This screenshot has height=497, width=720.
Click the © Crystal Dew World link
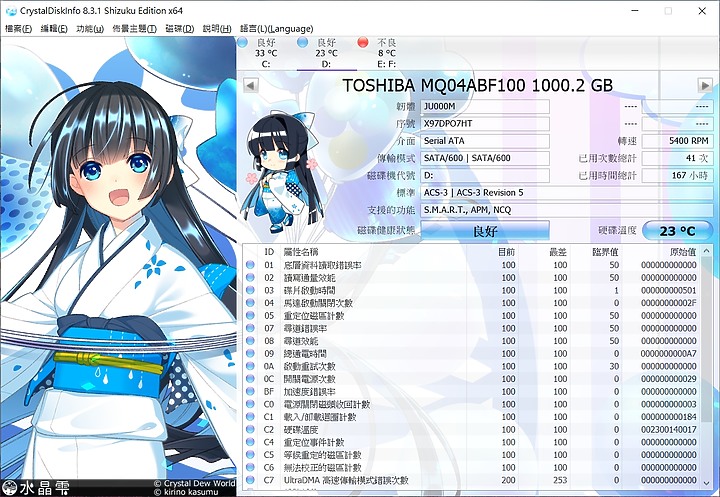194,483
